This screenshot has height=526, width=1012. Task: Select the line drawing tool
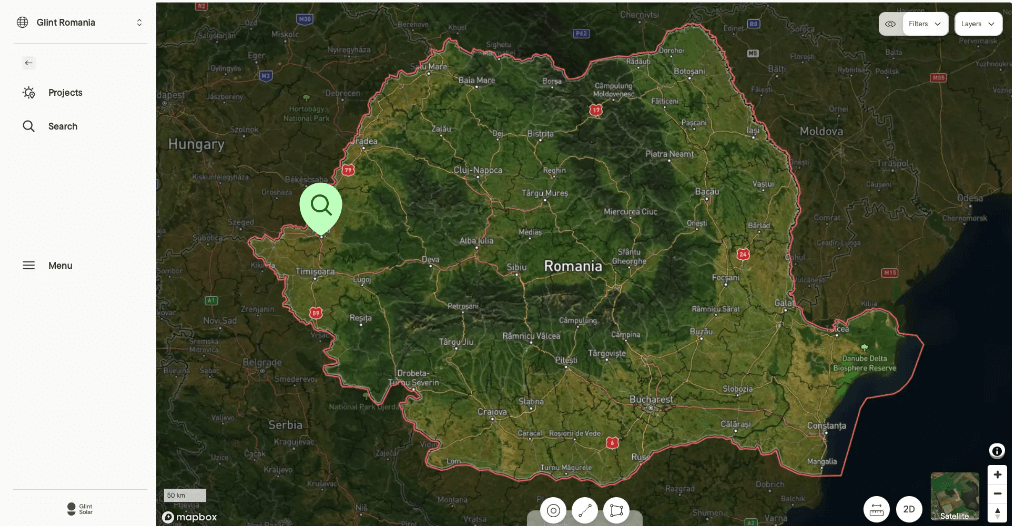pyautogui.click(x=585, y=511)
